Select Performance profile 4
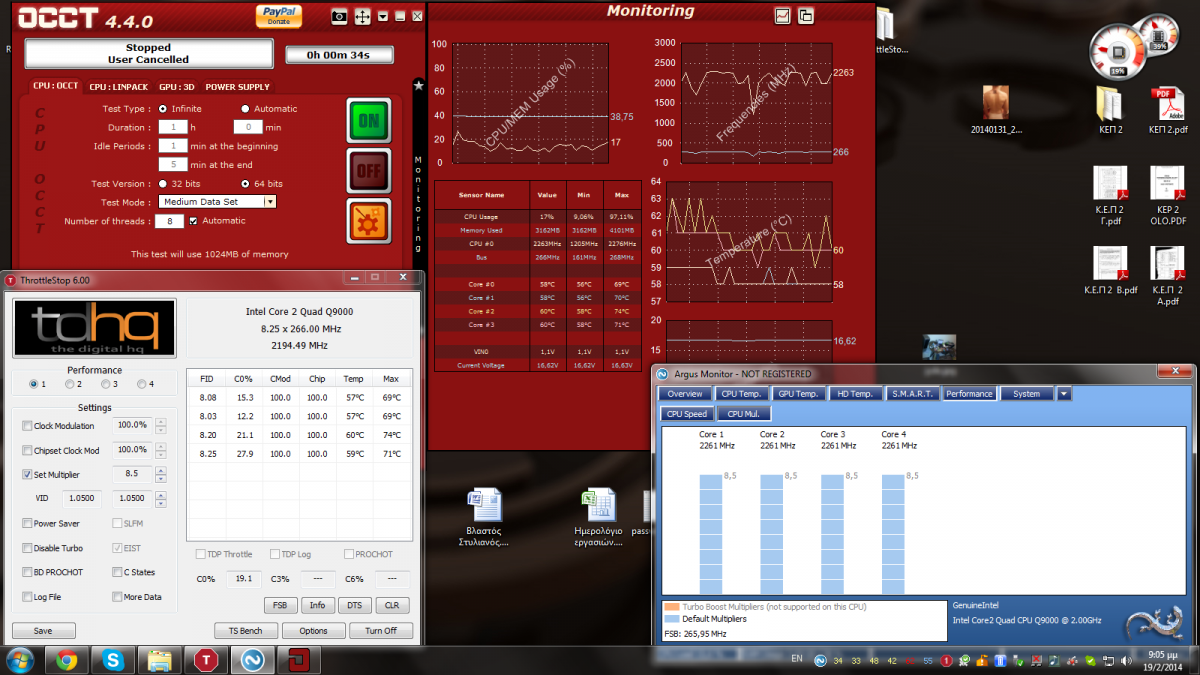Image resolution: width=1200 pixels, height=675 pixels. click(141, 384)
